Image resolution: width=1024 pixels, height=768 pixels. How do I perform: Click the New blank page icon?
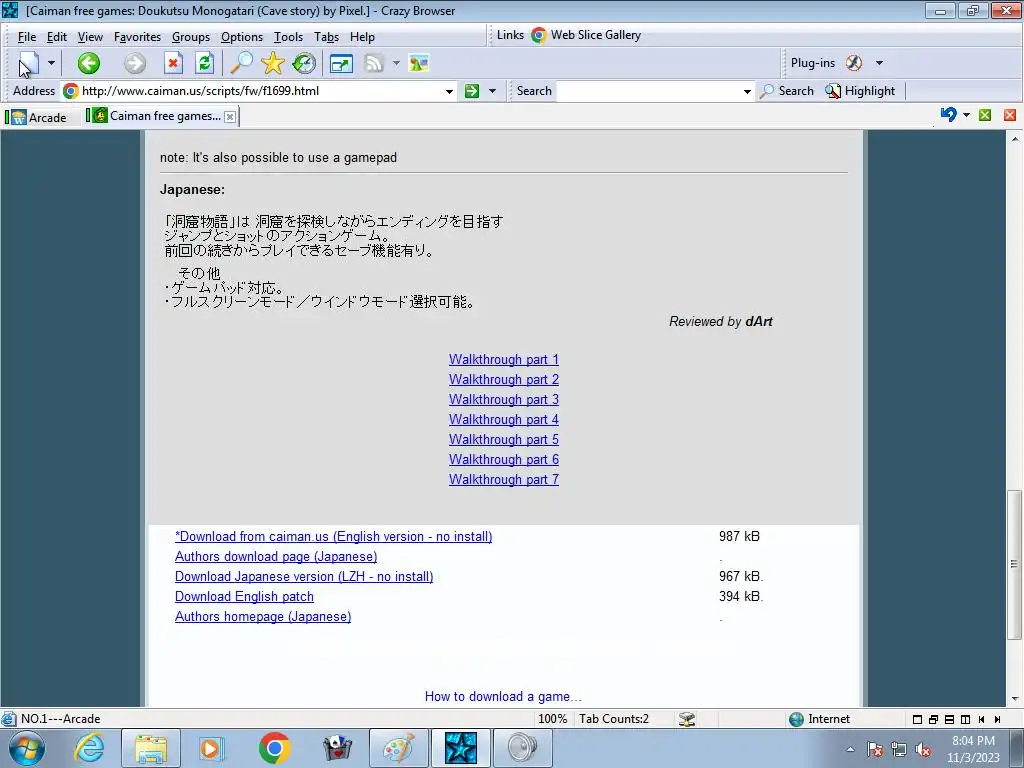point(29,63)
